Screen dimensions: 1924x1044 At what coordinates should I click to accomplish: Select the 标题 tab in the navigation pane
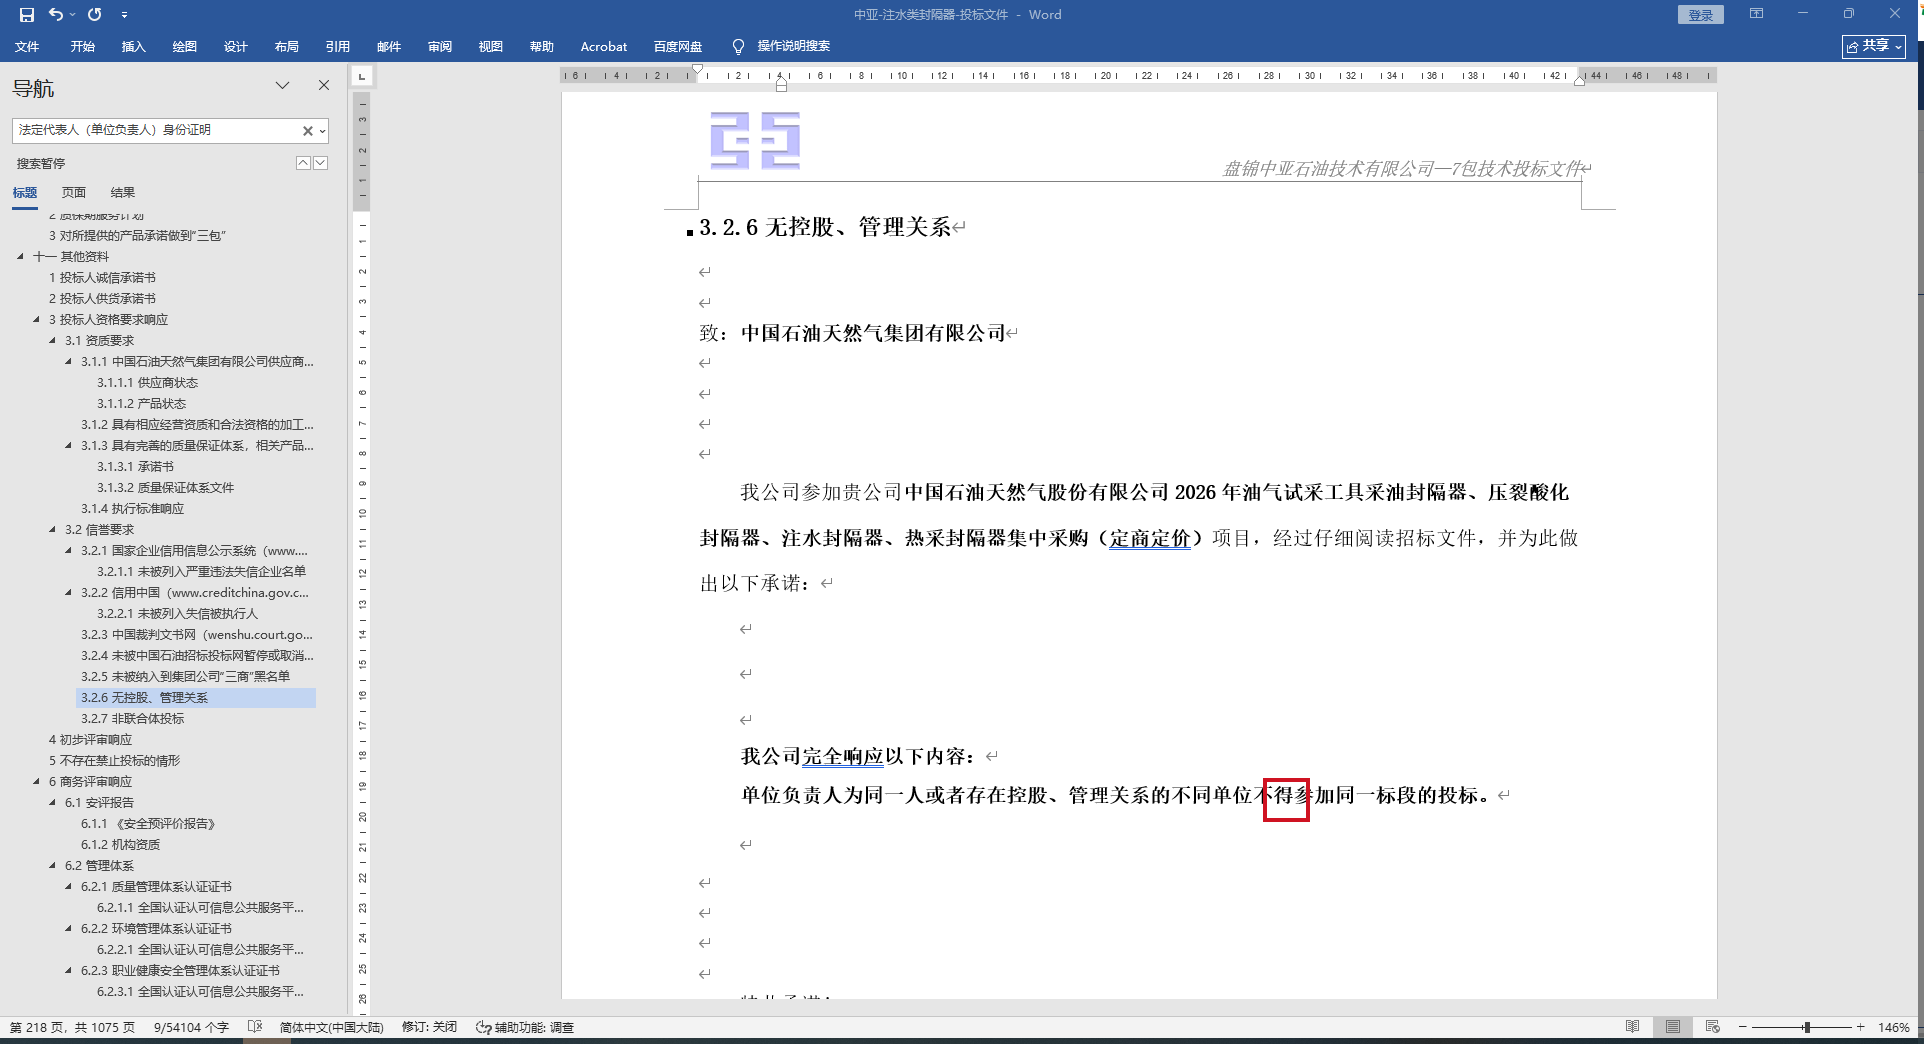coord(25,193)
